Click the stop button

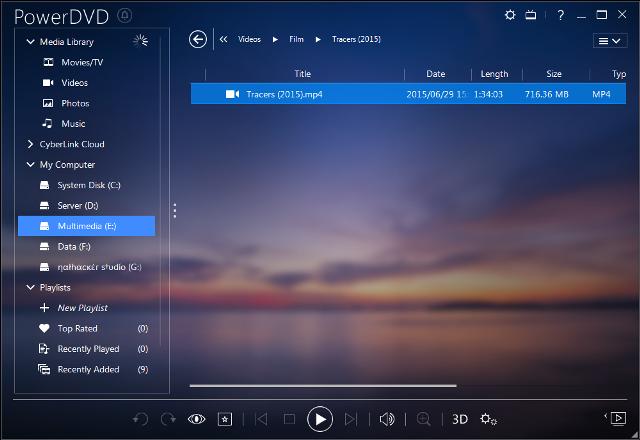[289, 419]
